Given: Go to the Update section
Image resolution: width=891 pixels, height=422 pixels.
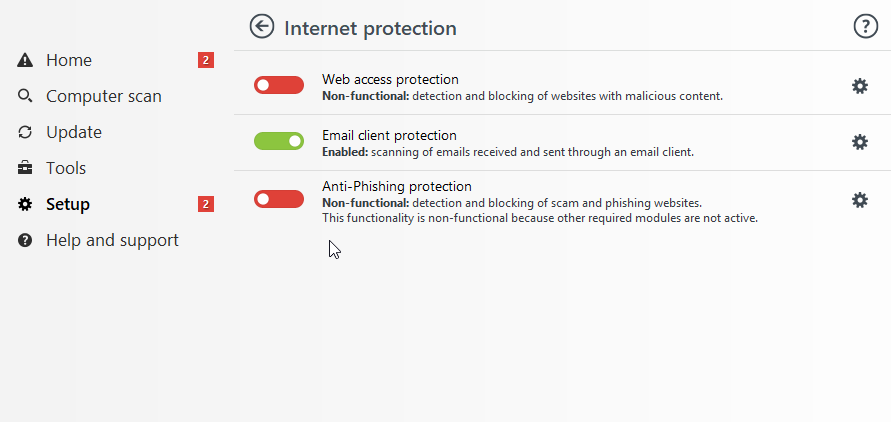Looking at the screenshot, I should coord(74,132).
